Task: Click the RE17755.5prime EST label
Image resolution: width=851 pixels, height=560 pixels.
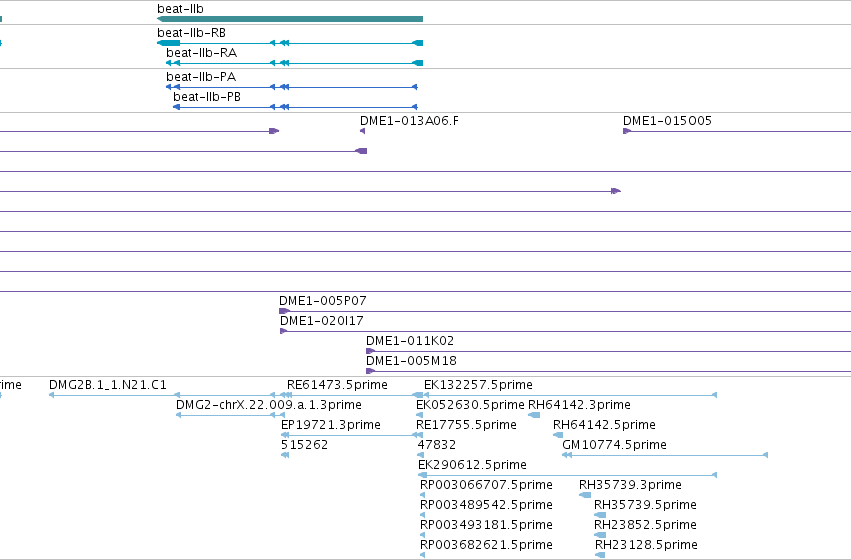Action: click(x=466, y=425)
